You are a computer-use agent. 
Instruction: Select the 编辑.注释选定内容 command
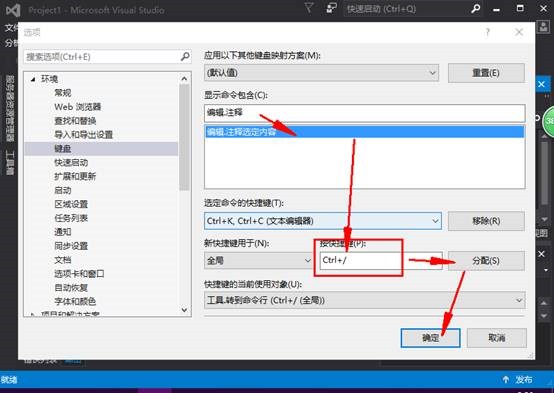pyautogui.click(x=365, y=132)
